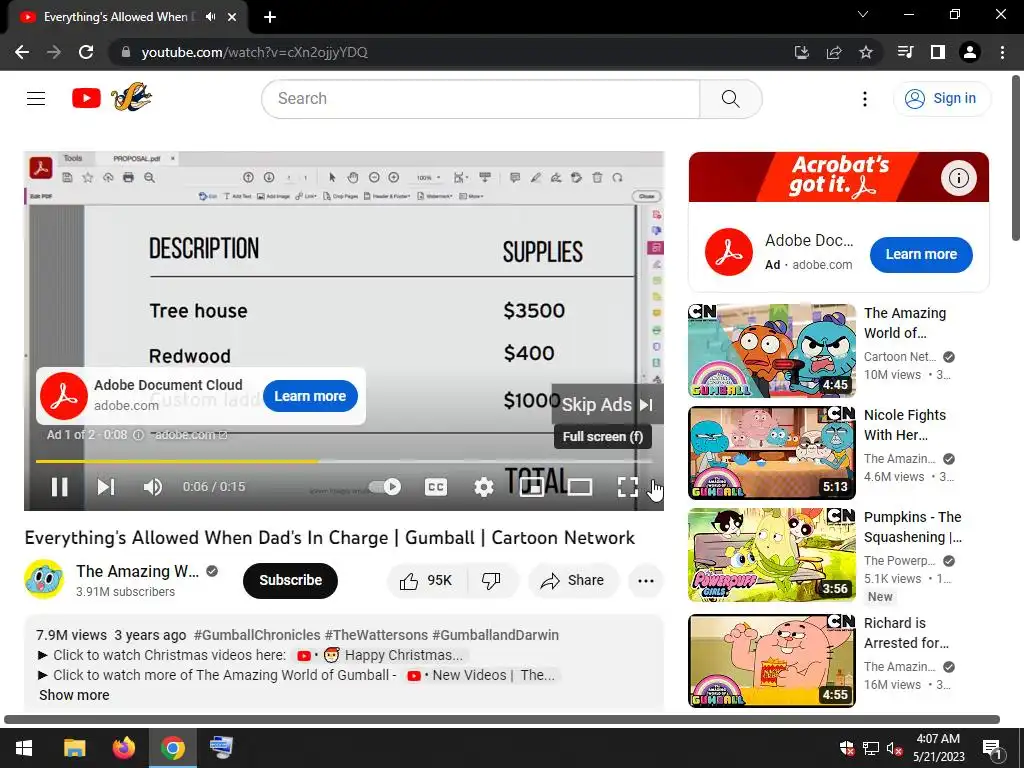This screenshot has width=1024, height=768.
Task: Click Learn more on video ad overlay
Action: (310, 396)
